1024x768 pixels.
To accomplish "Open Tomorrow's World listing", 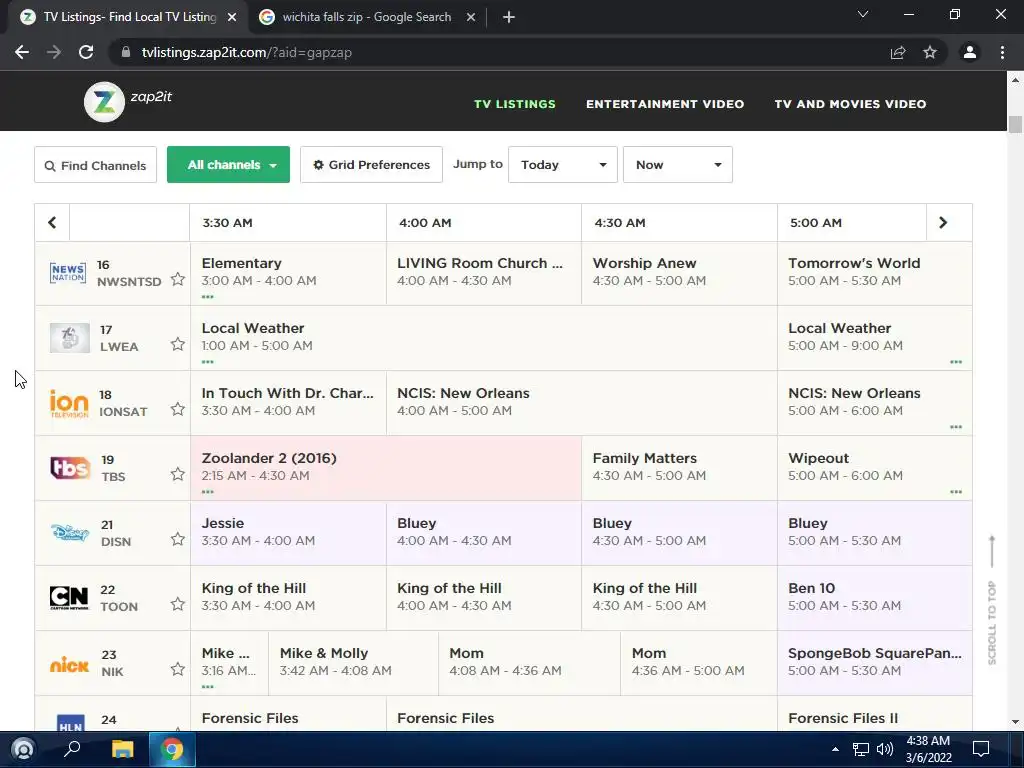I will [x=874, y=273].
